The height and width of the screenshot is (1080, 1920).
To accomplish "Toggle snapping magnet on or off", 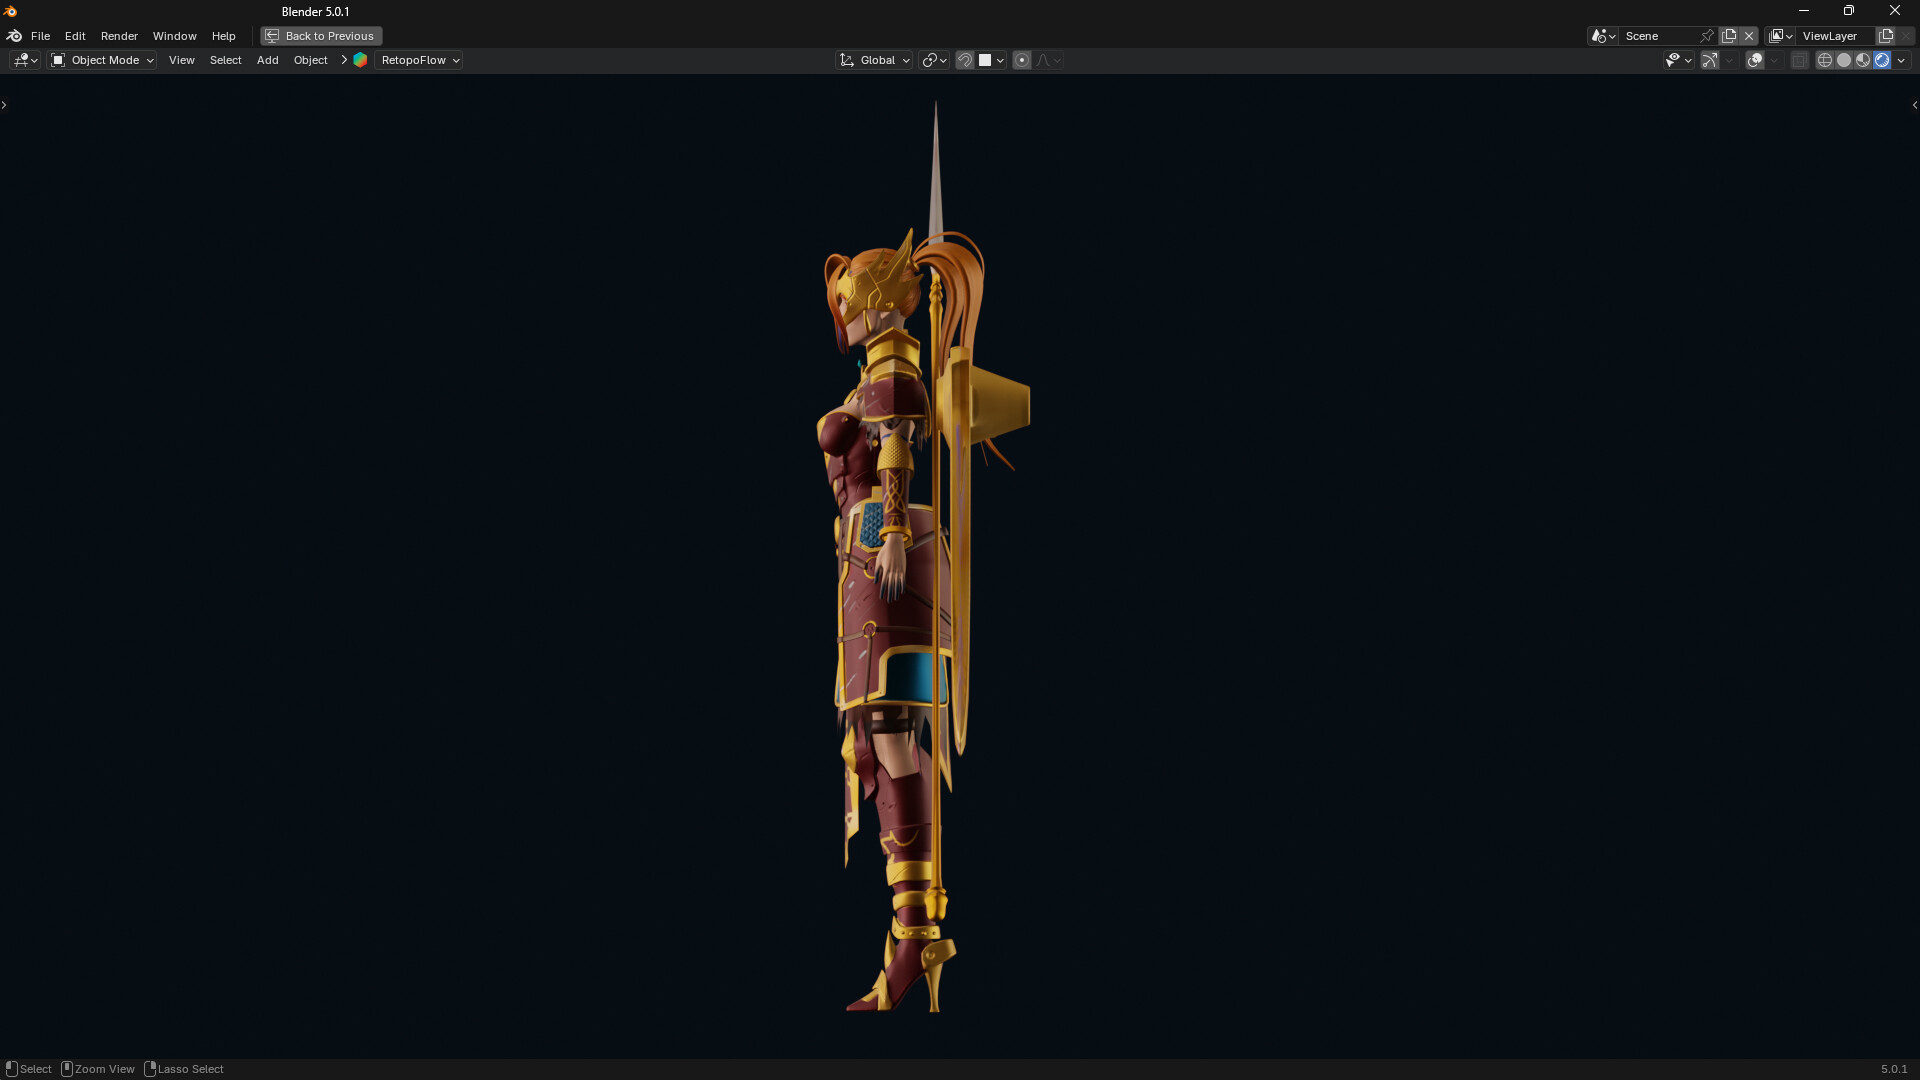I will click(x=965, y=60).
